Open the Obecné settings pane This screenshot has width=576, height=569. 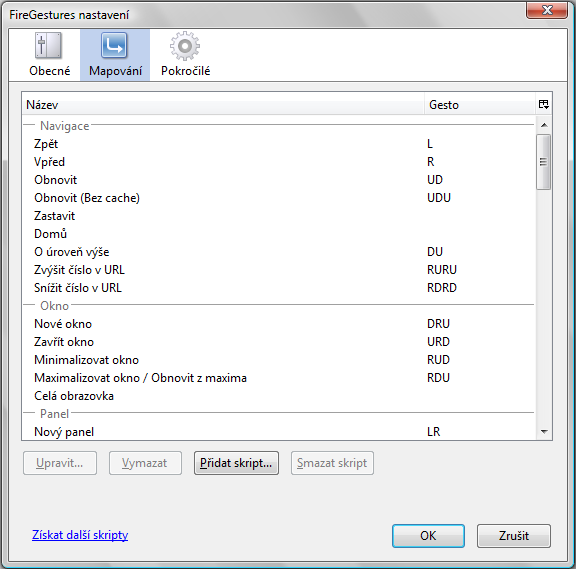(49, 55)
